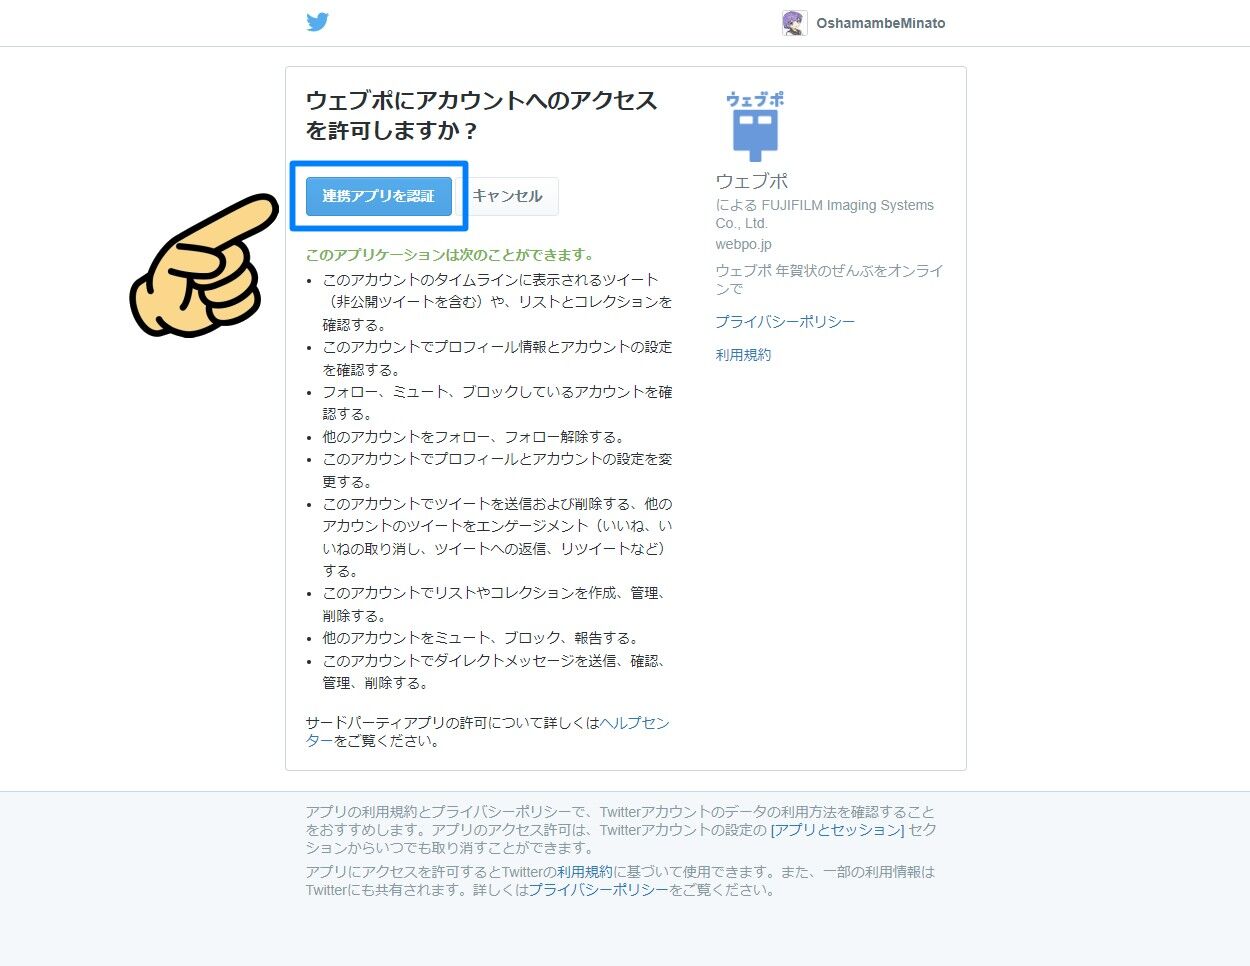
Task: Click the キャンセル button
Action: point(508,196)
